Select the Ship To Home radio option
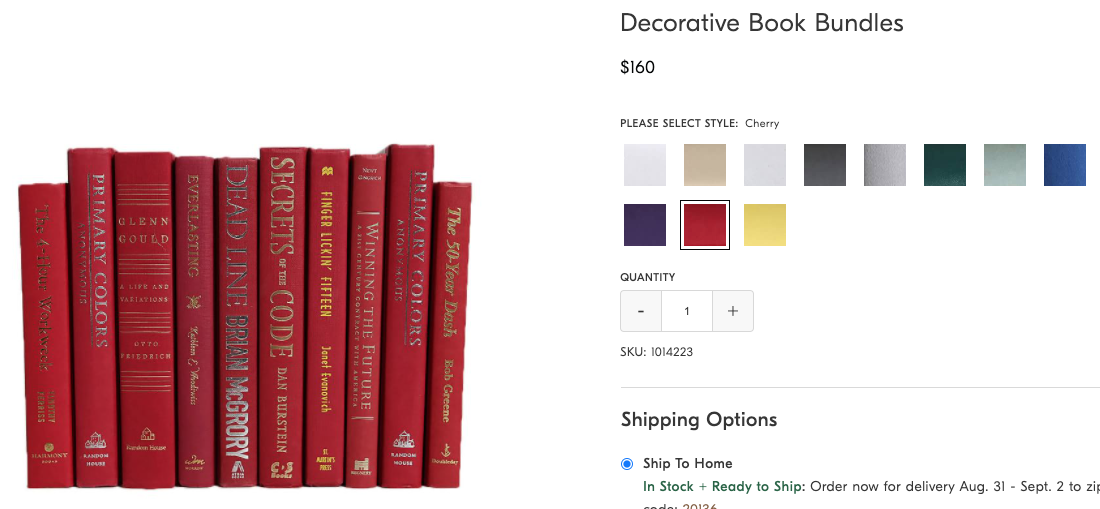1100x509 pixels. (x=627, y=464)
